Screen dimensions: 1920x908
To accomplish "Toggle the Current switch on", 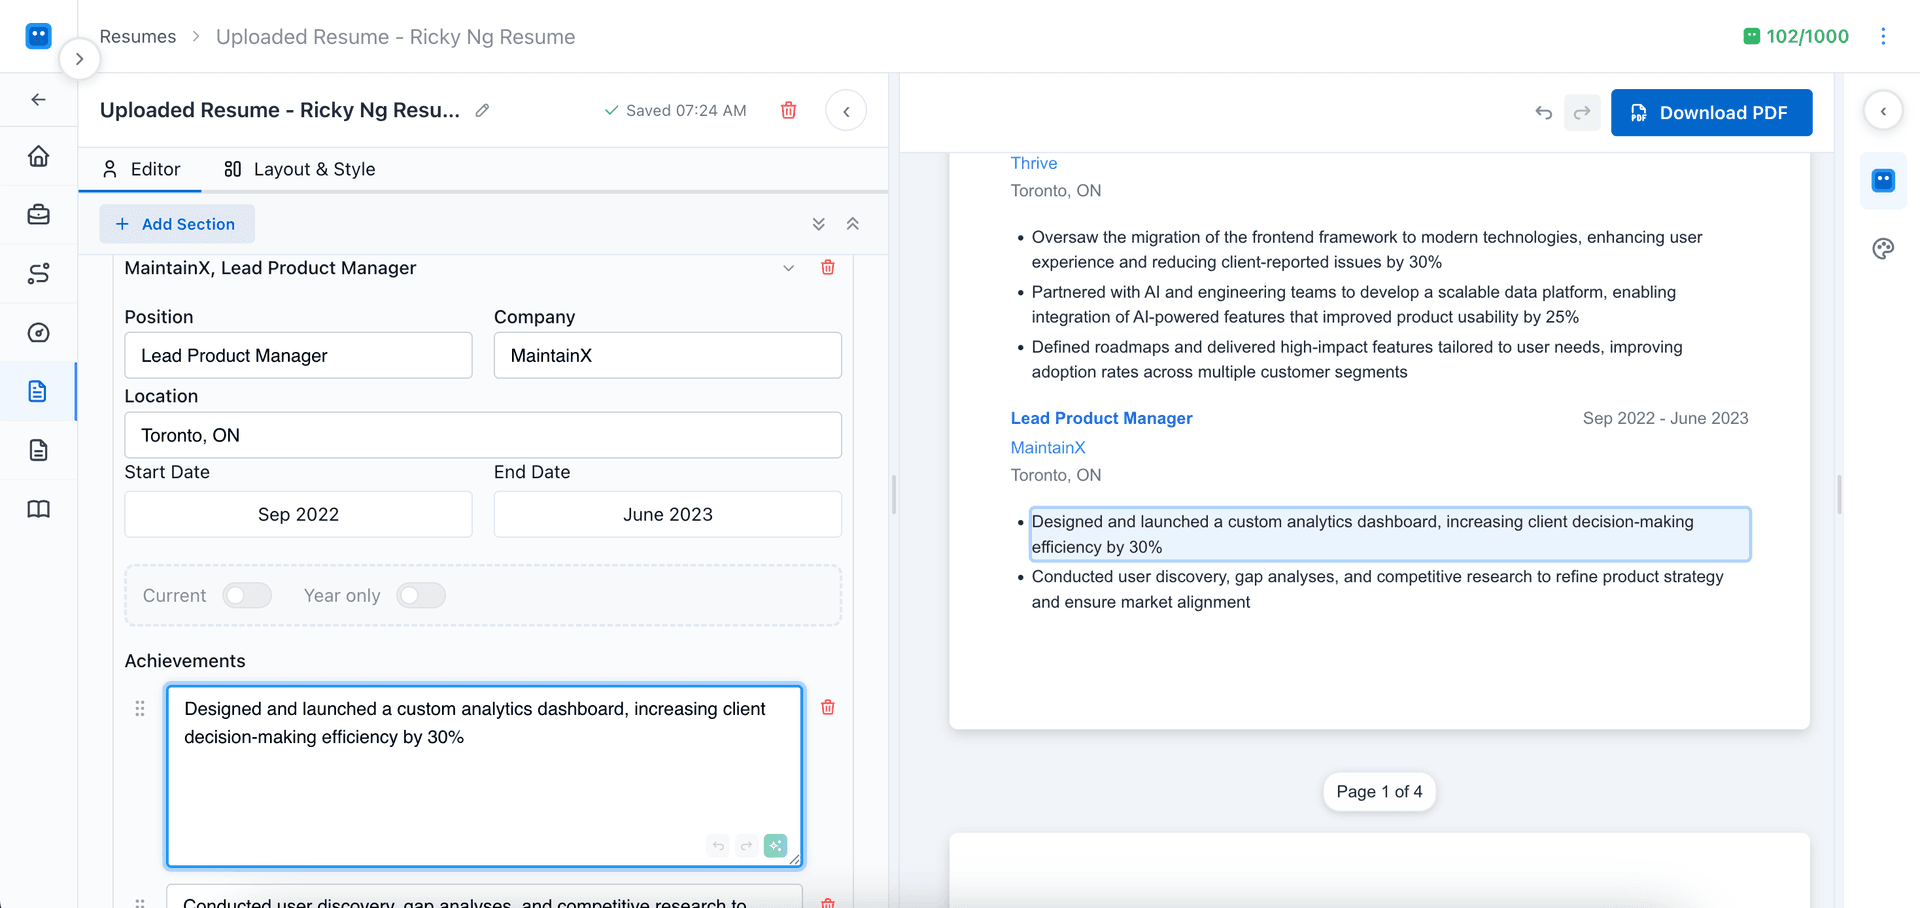I will pyautogui.click(x=247, y=596).
